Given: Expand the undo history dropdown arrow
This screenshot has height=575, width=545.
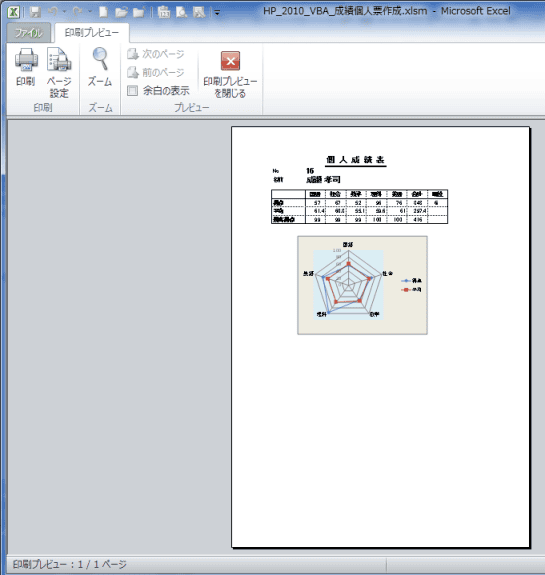Looking at the screenshot, I should point(65,12).
